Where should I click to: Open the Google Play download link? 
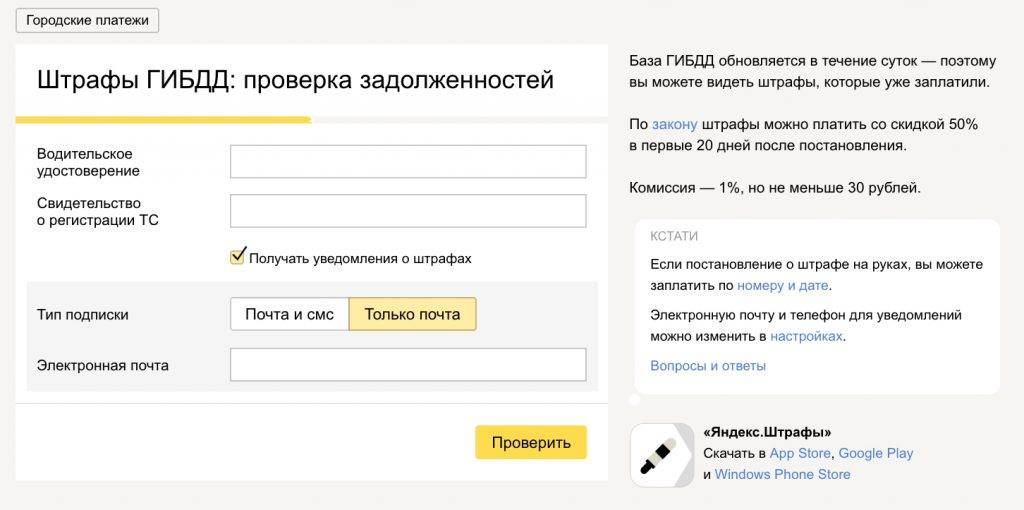click(x=876, y=453)
